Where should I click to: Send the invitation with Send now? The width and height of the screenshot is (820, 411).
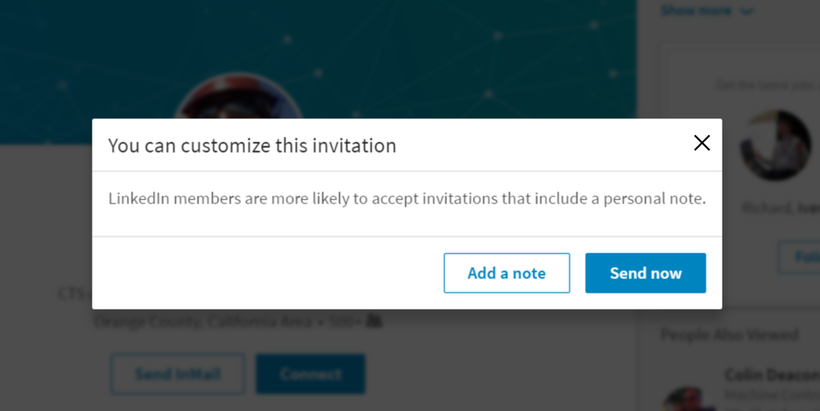click(645, 273)
